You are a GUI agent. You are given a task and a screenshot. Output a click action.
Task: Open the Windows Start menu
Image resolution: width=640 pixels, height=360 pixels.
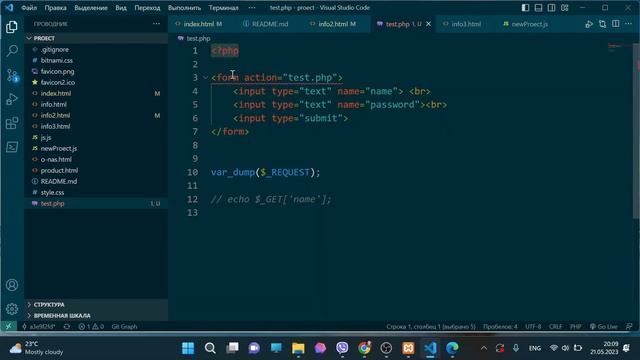coord(188,348)
